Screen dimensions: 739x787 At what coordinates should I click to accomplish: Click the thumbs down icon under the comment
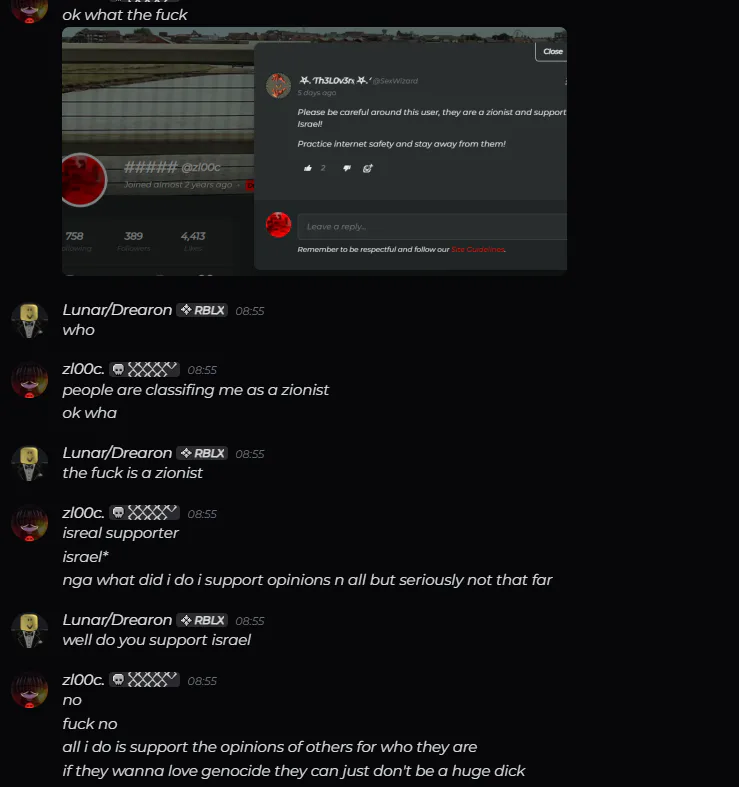[346, 168]
